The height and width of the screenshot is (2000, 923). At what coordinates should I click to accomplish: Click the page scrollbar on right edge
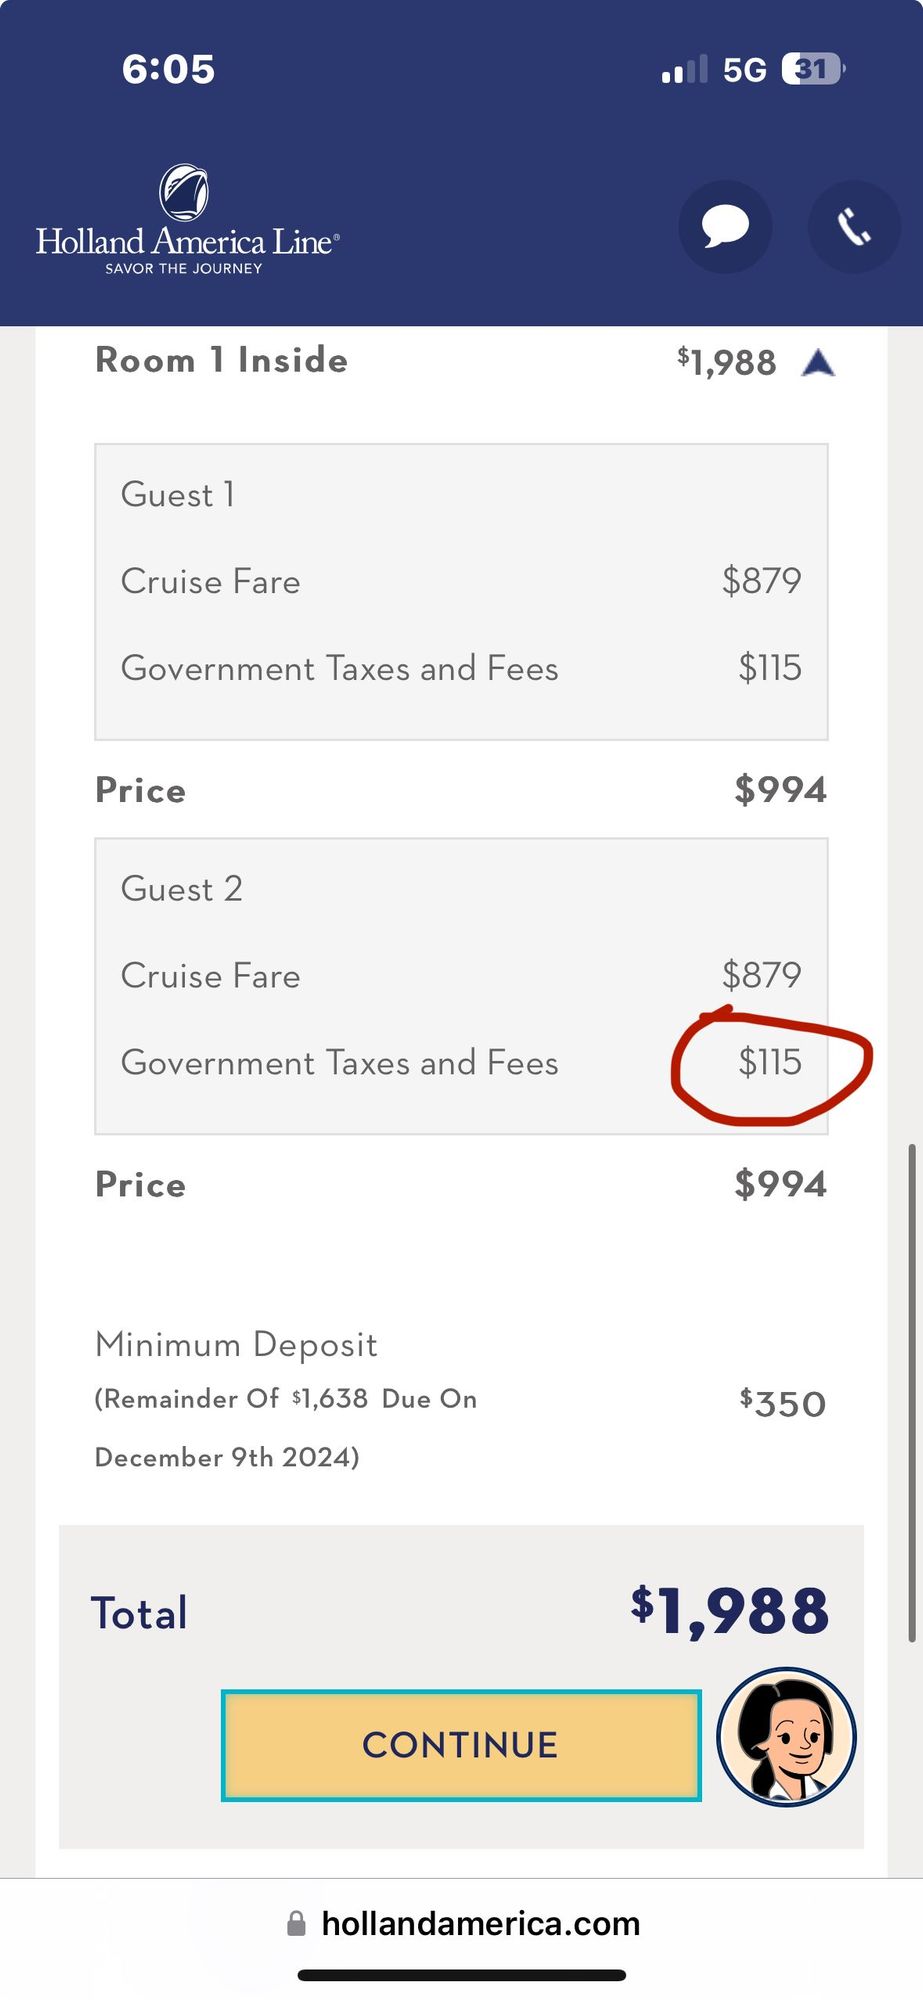coord(911,1393)
